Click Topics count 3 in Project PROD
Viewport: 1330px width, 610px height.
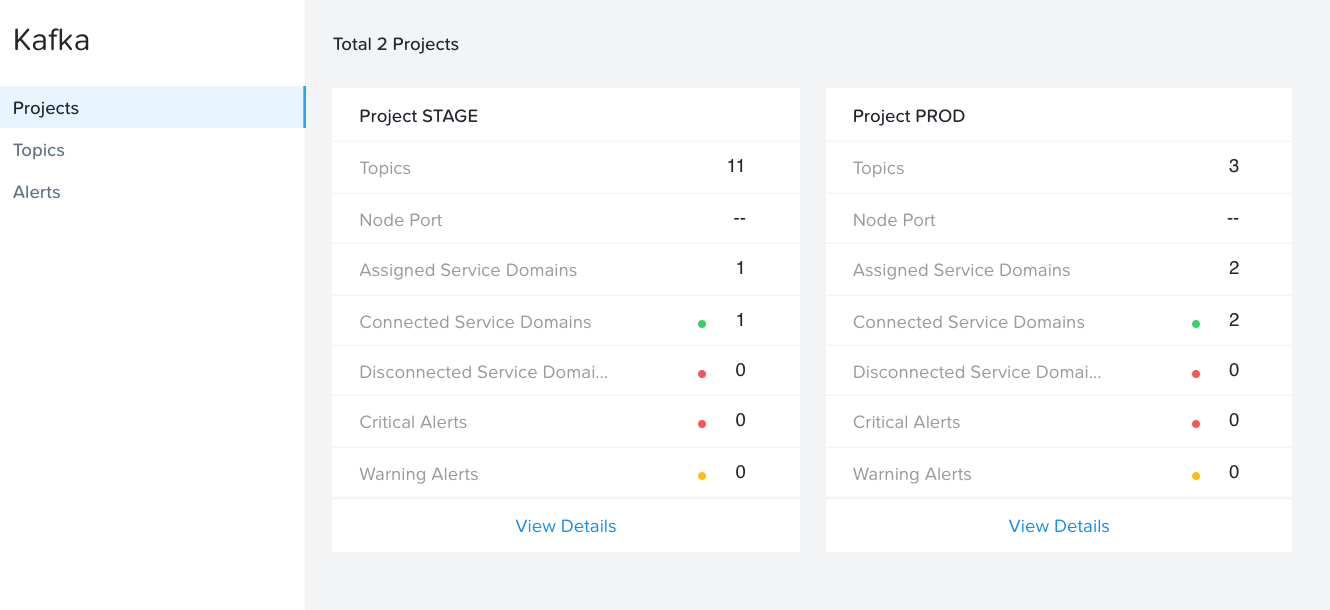tap(1234, 166)
